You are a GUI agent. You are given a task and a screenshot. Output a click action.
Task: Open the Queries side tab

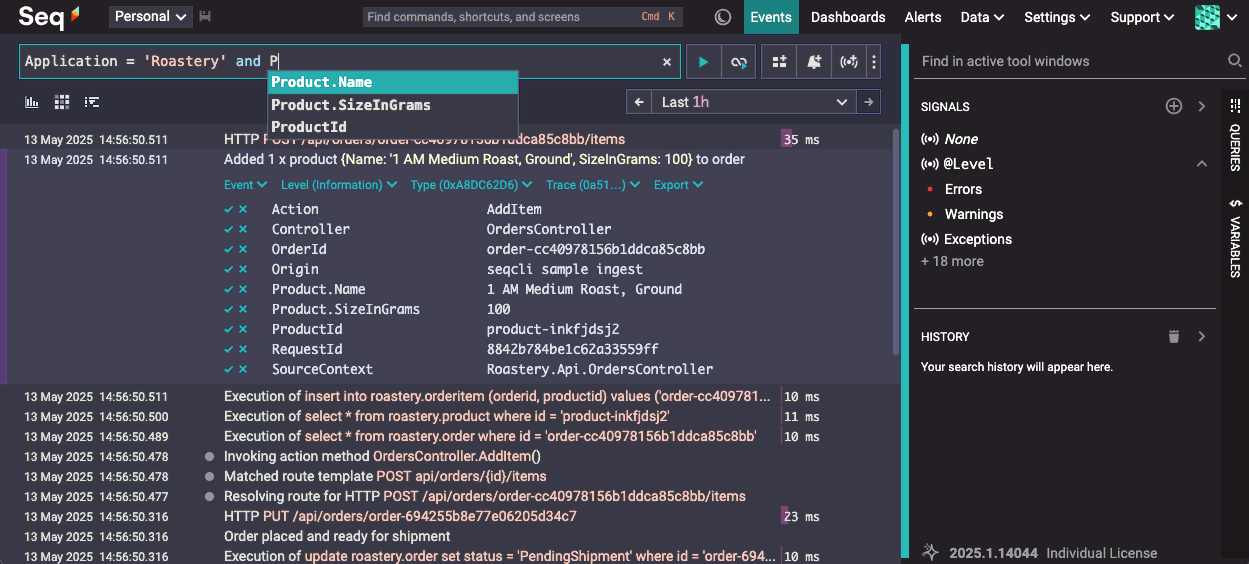point(1235,135)
